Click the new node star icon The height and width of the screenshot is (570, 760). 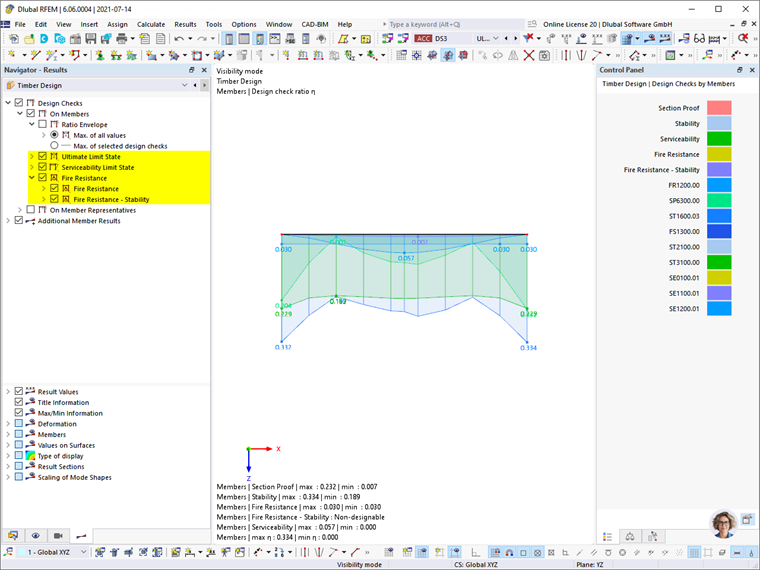pyautogui.click(x=12, y=56)
